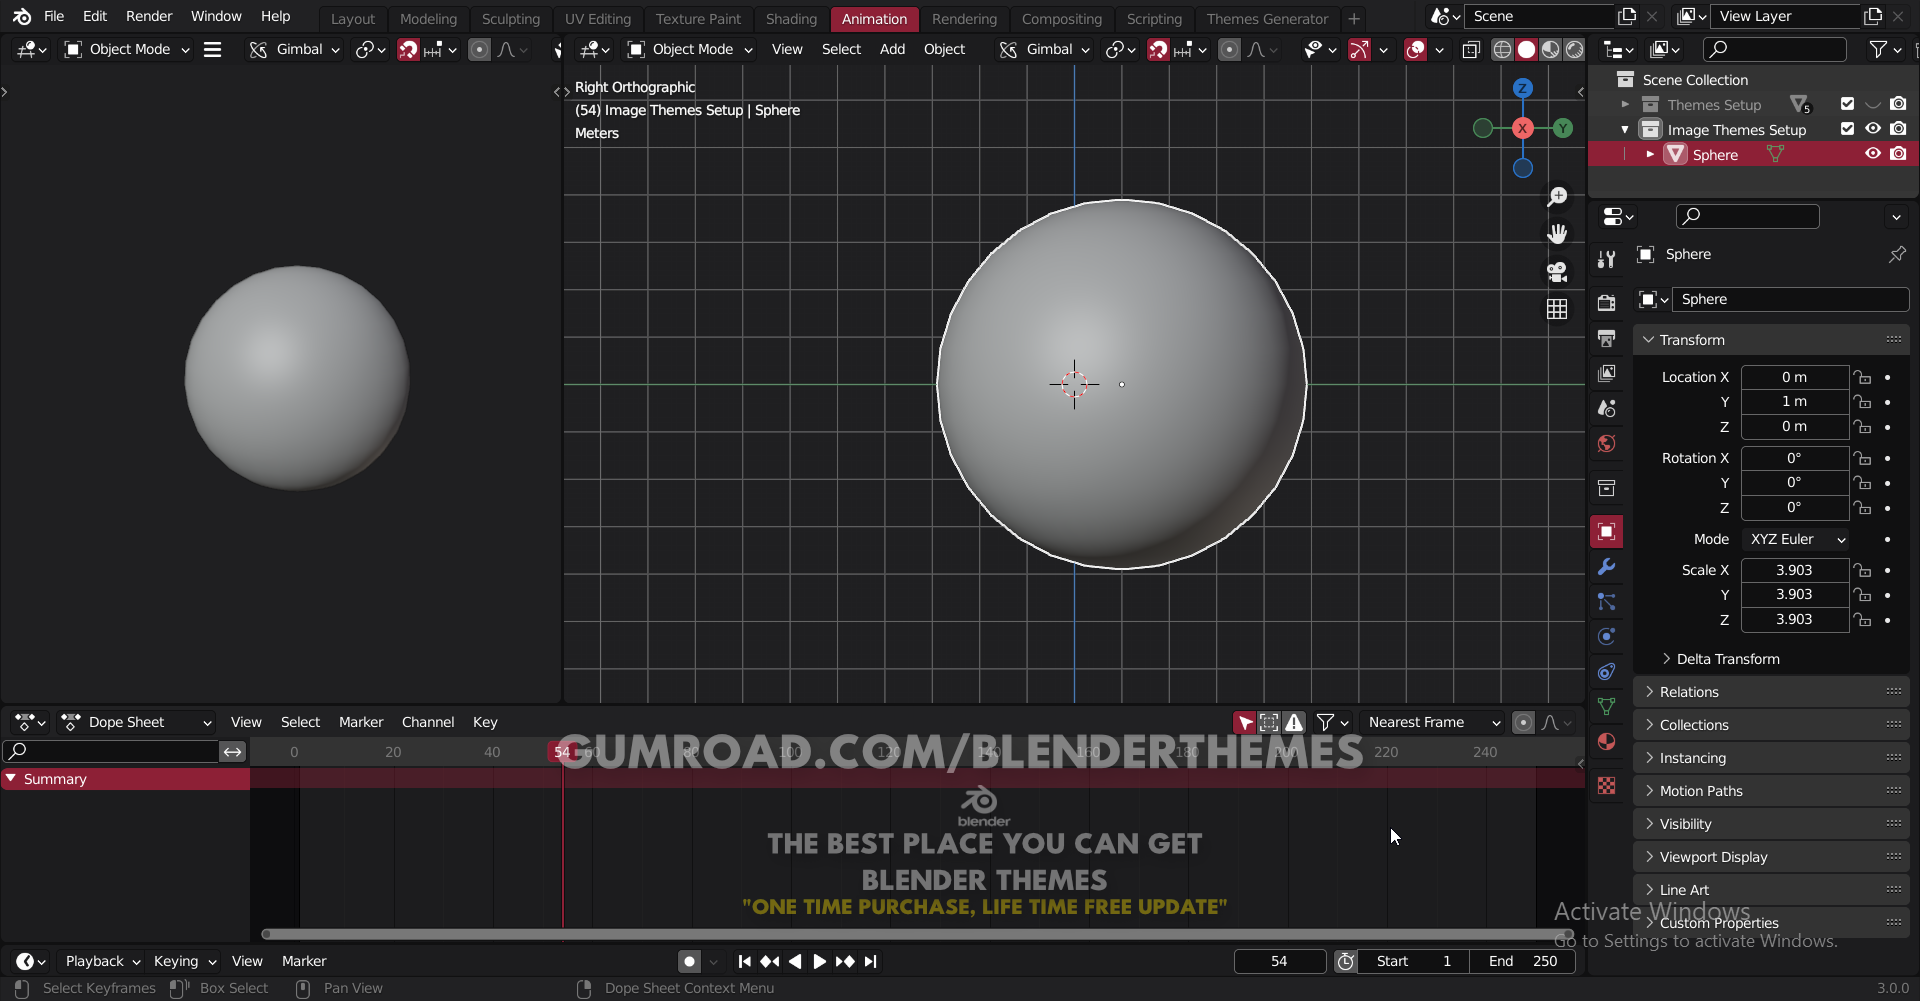
Task: Enable snapping with the magnet icon
Action: point(408,49)
